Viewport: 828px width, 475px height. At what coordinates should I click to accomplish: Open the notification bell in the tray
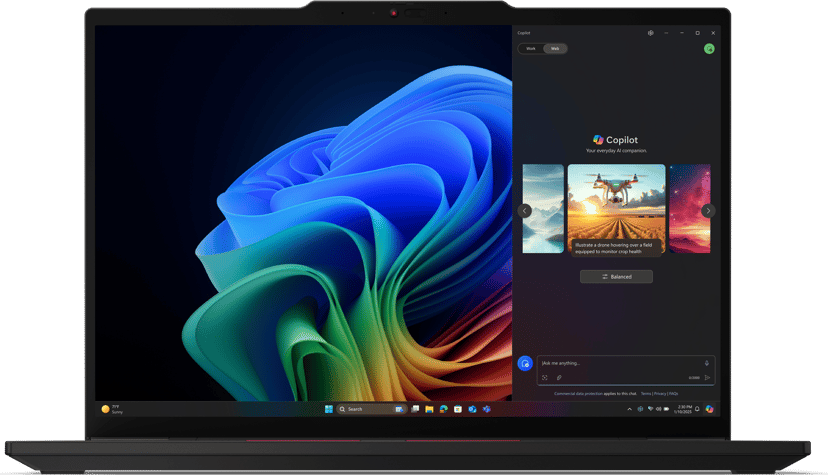pyautogui.click(x=697, y=409)
